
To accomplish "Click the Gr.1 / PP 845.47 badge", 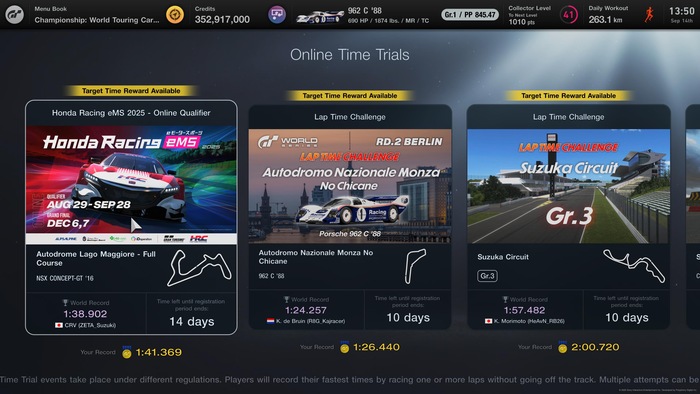I will [x=470, y=15].
